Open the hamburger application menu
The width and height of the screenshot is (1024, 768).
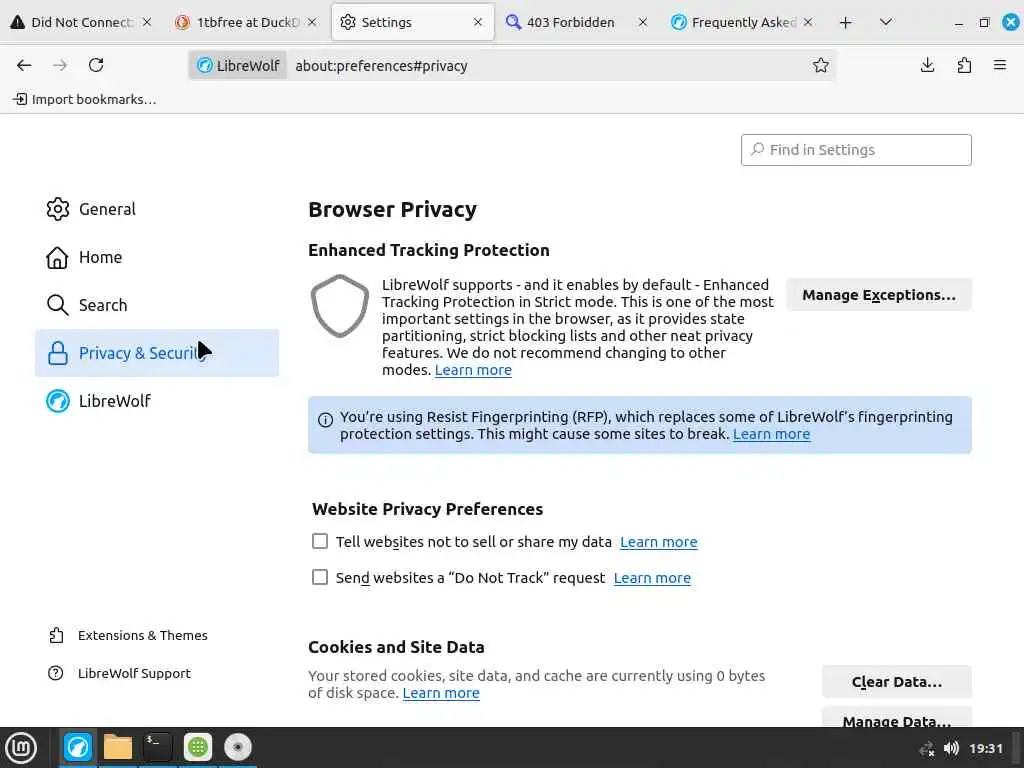[1000, 65]
